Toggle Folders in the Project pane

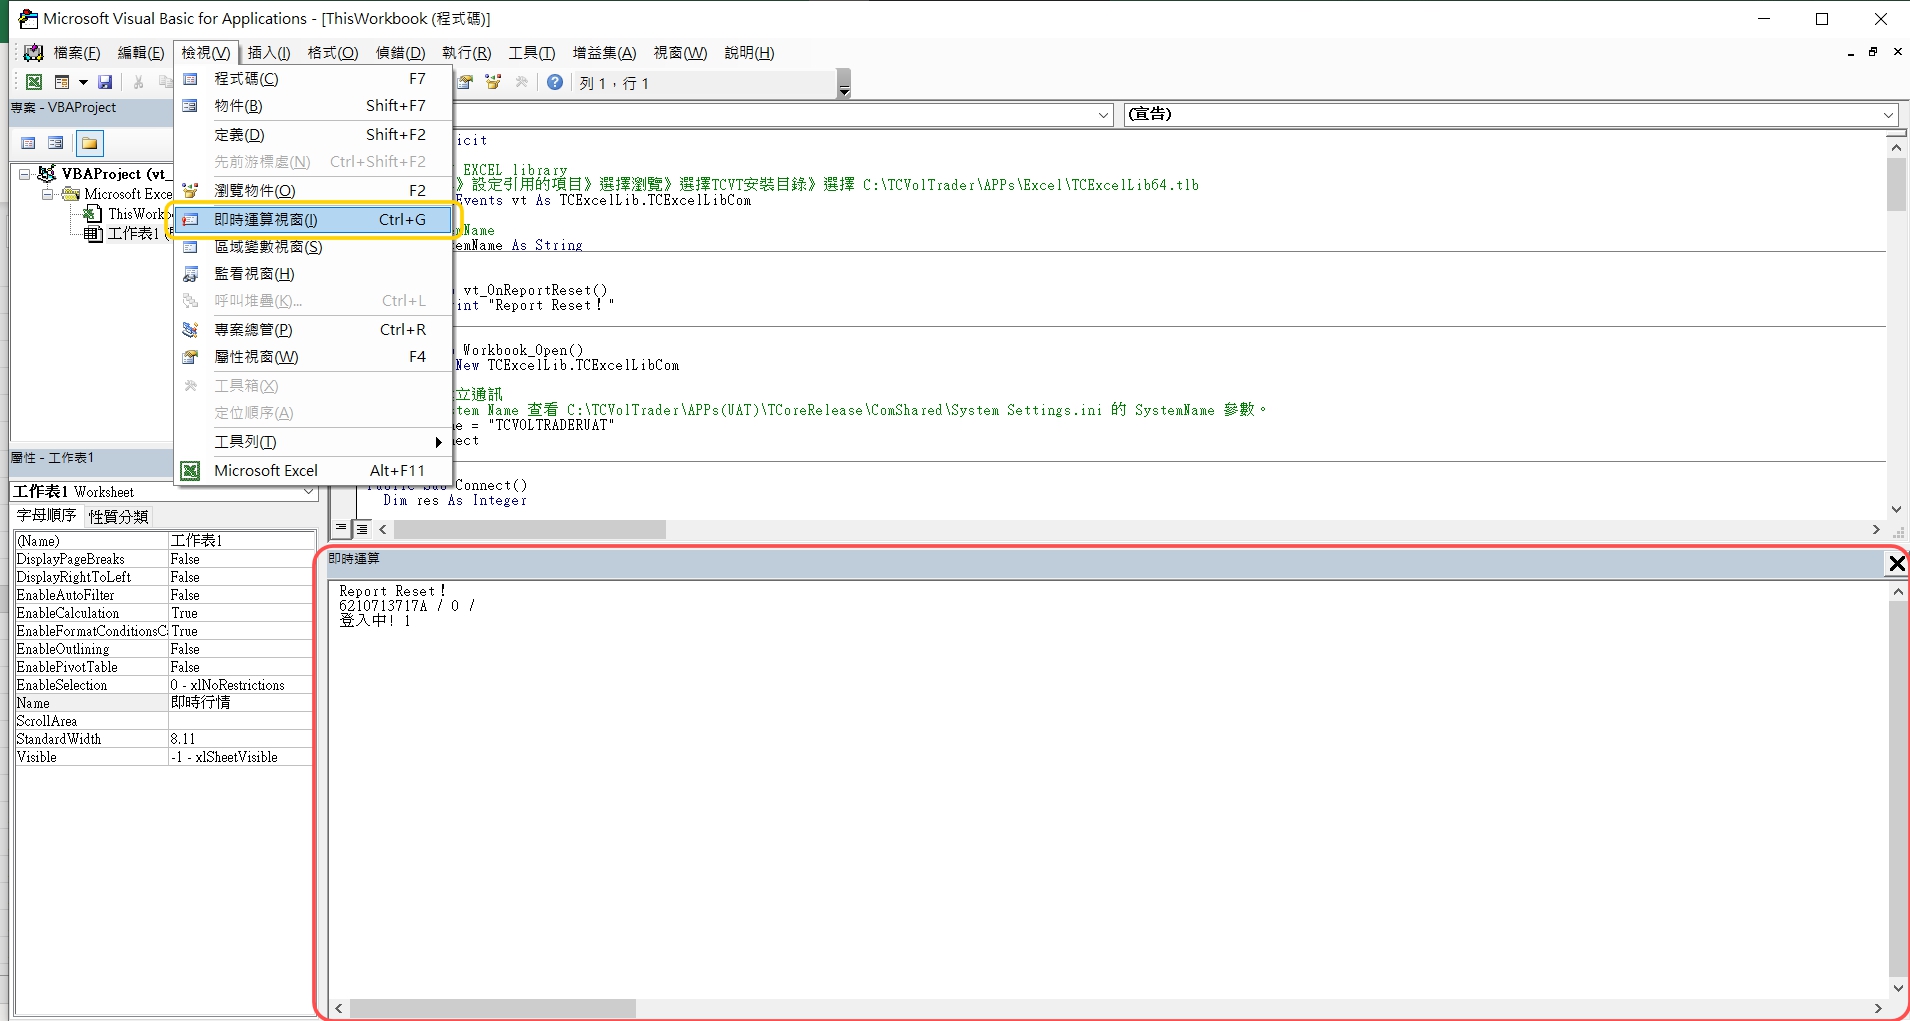point(90,143)
